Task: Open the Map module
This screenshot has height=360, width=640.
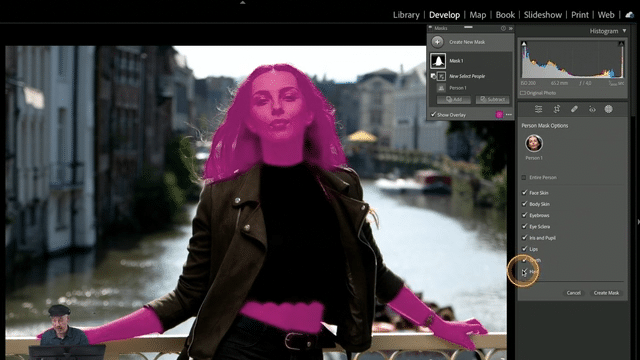Action: 478,15
